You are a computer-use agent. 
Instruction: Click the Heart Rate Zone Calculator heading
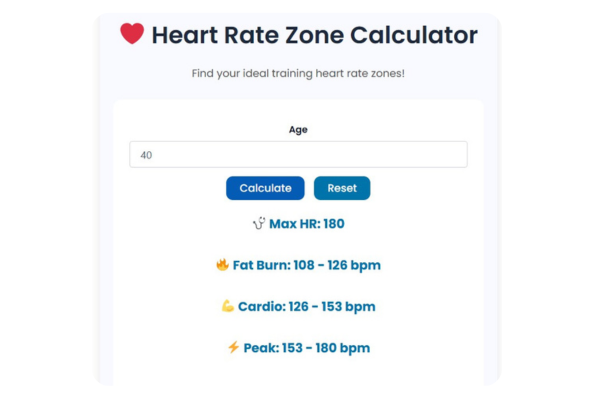coord(314,35)
